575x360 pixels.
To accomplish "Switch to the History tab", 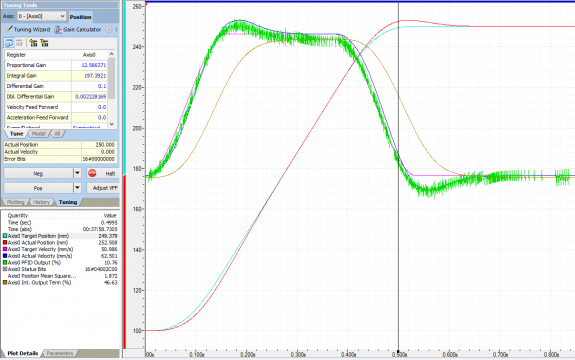I will (x=41, y=202).
